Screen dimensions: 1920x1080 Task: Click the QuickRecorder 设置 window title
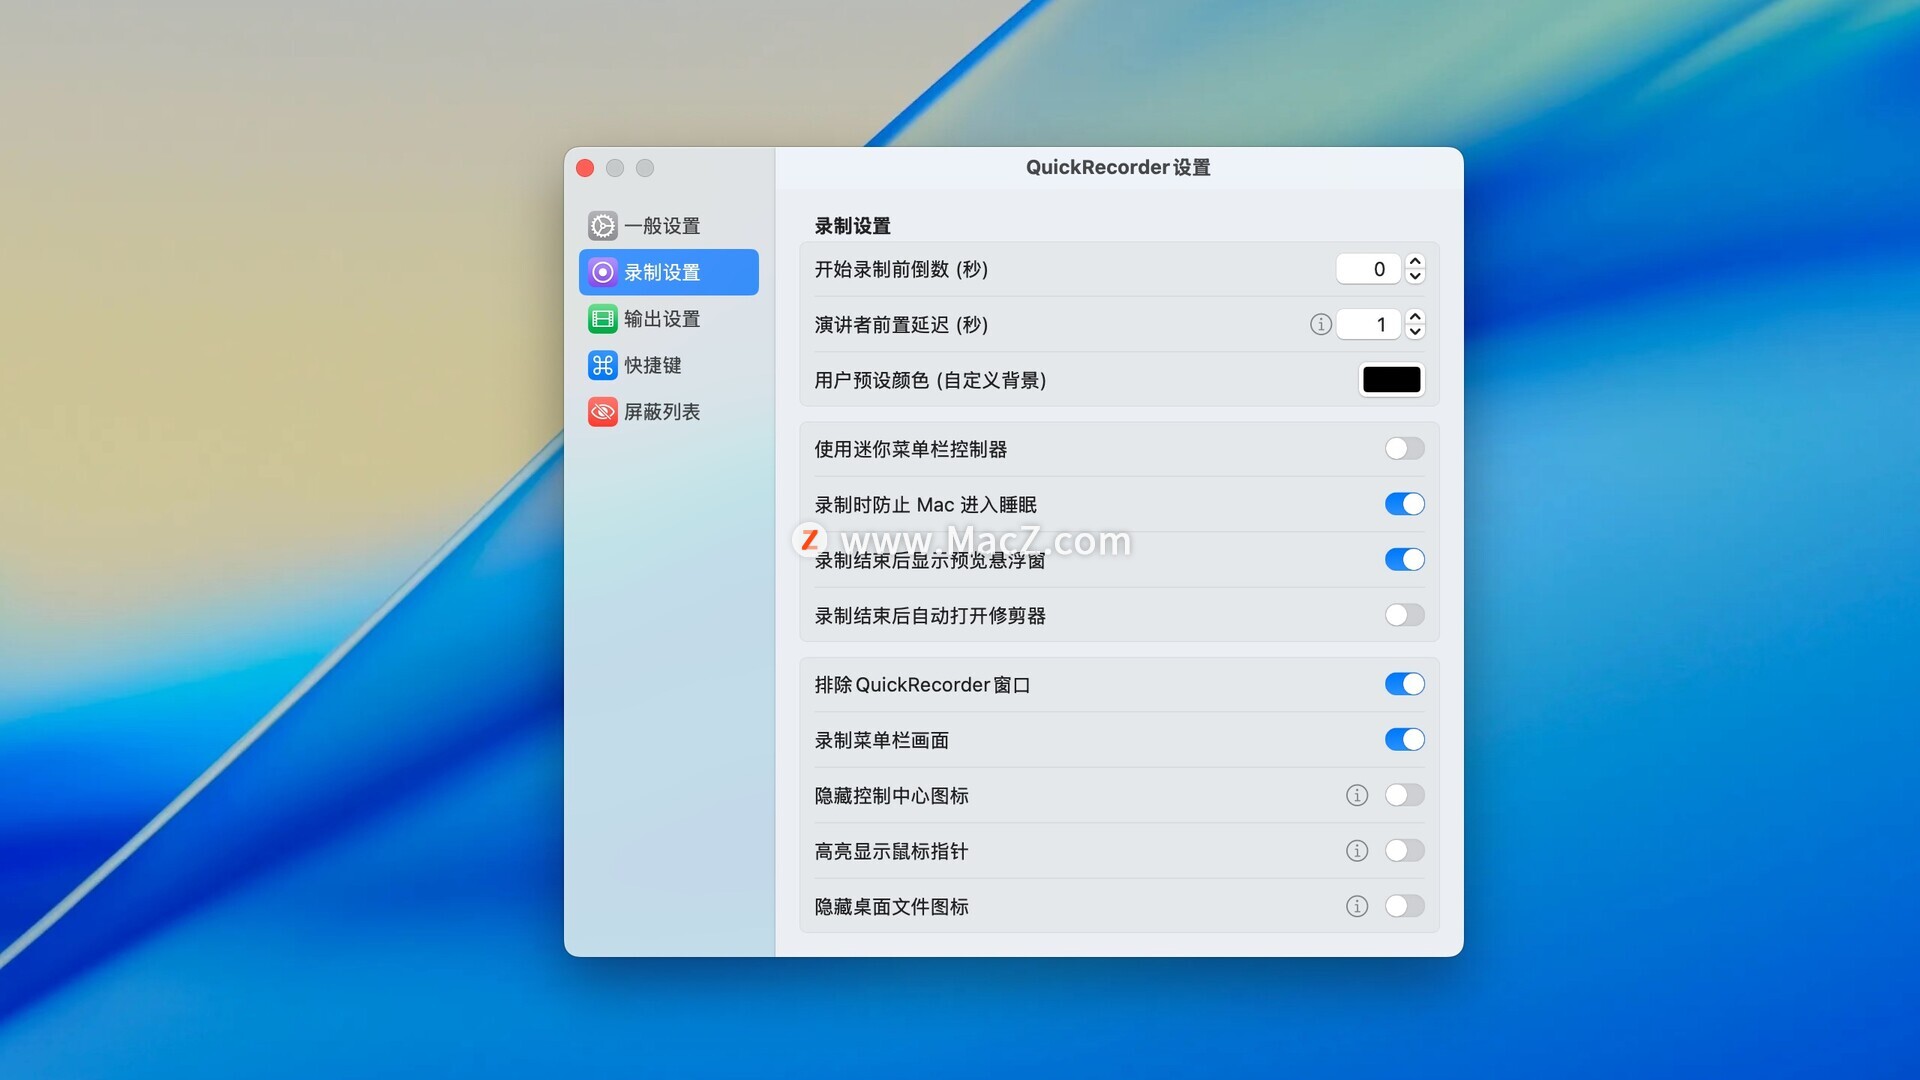point(1118,168)
